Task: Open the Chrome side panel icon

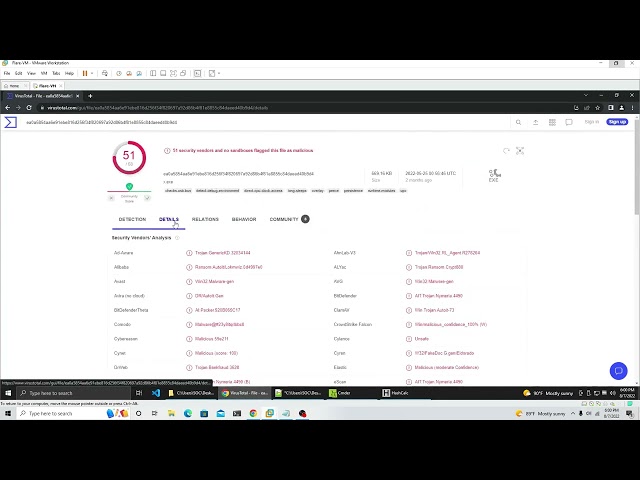Action: 611,108
